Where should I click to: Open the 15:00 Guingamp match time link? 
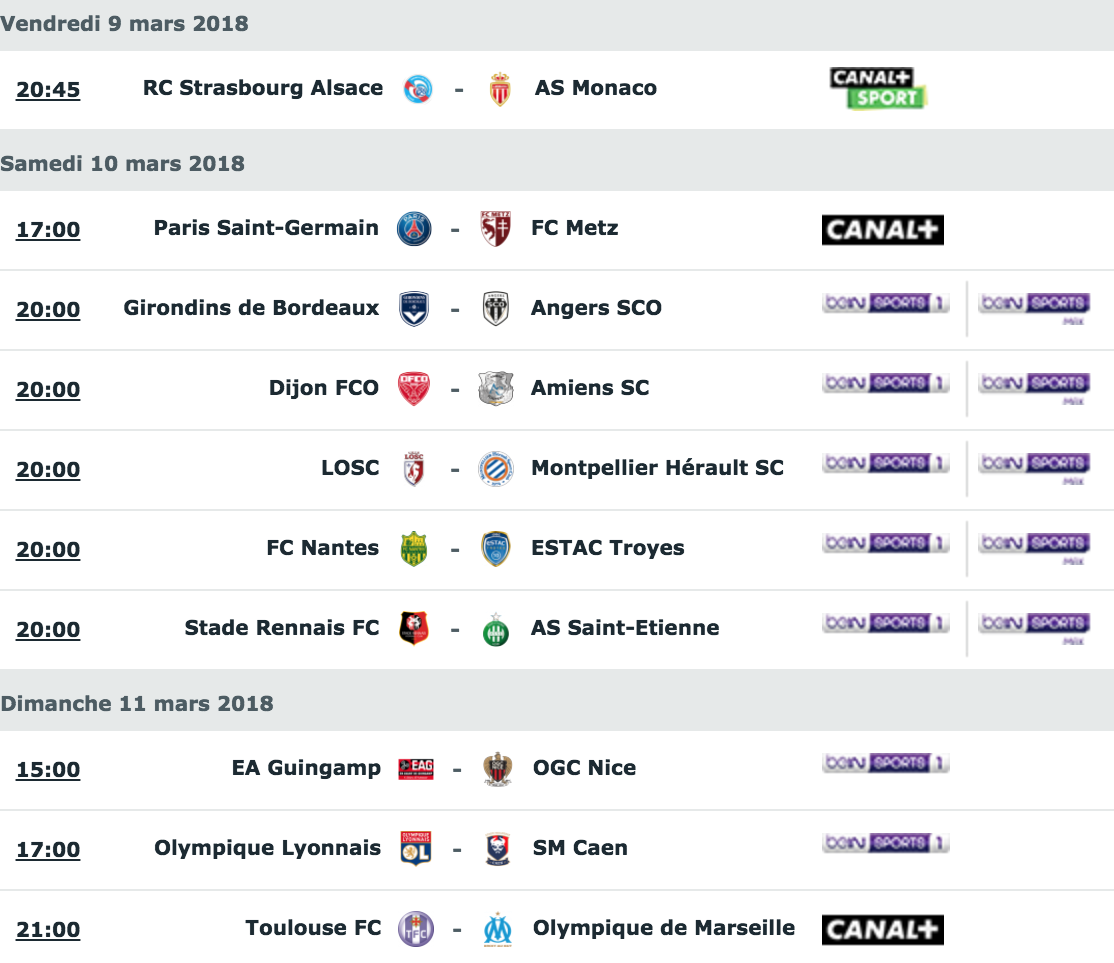tap(48, 770)
